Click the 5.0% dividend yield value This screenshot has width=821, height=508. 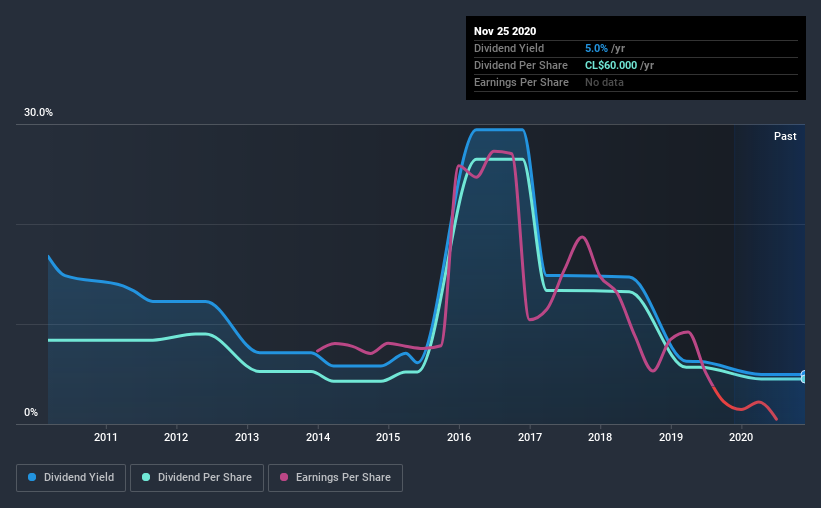[x=596, y=48]
